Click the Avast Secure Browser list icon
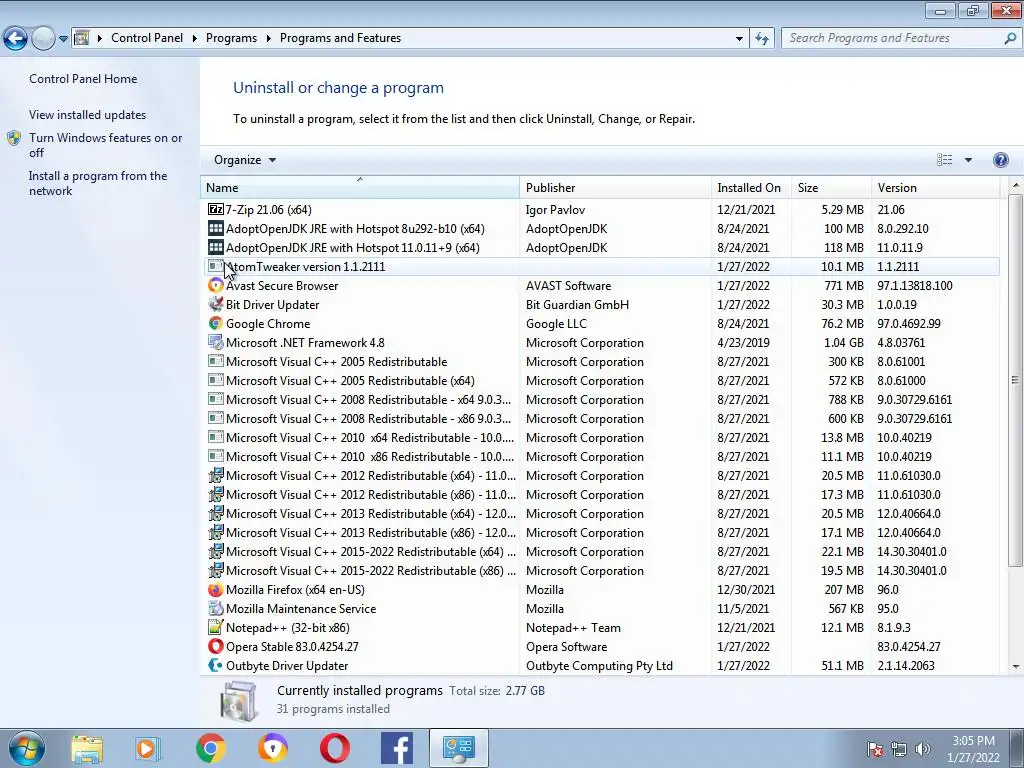Image resolution: width=1024 pixels, height=768 pixels. [216, 285]
